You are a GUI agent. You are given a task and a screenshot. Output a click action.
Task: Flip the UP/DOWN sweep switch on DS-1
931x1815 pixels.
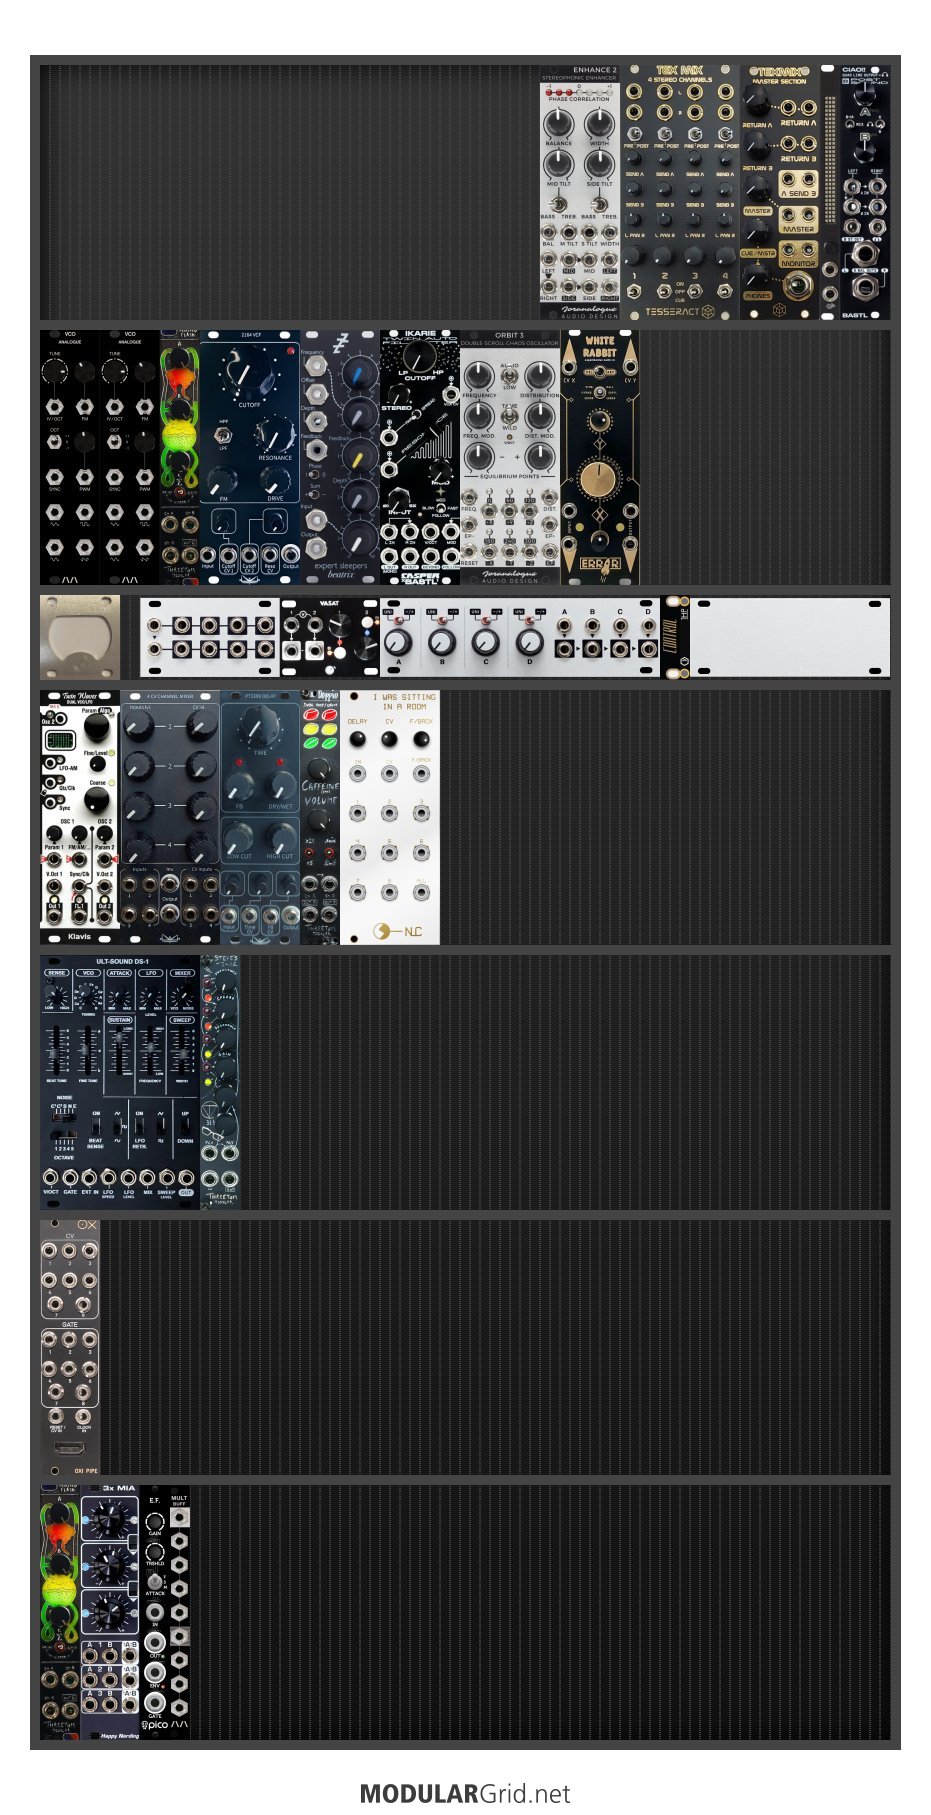186,1126
